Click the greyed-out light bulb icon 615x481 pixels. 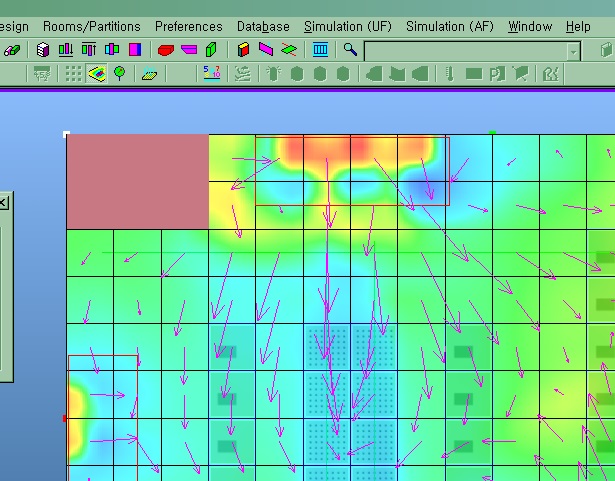point(273,74)
